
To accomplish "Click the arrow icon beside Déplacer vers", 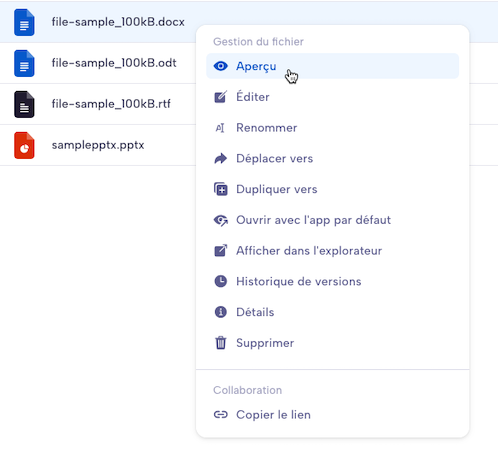I will (220, 158).
